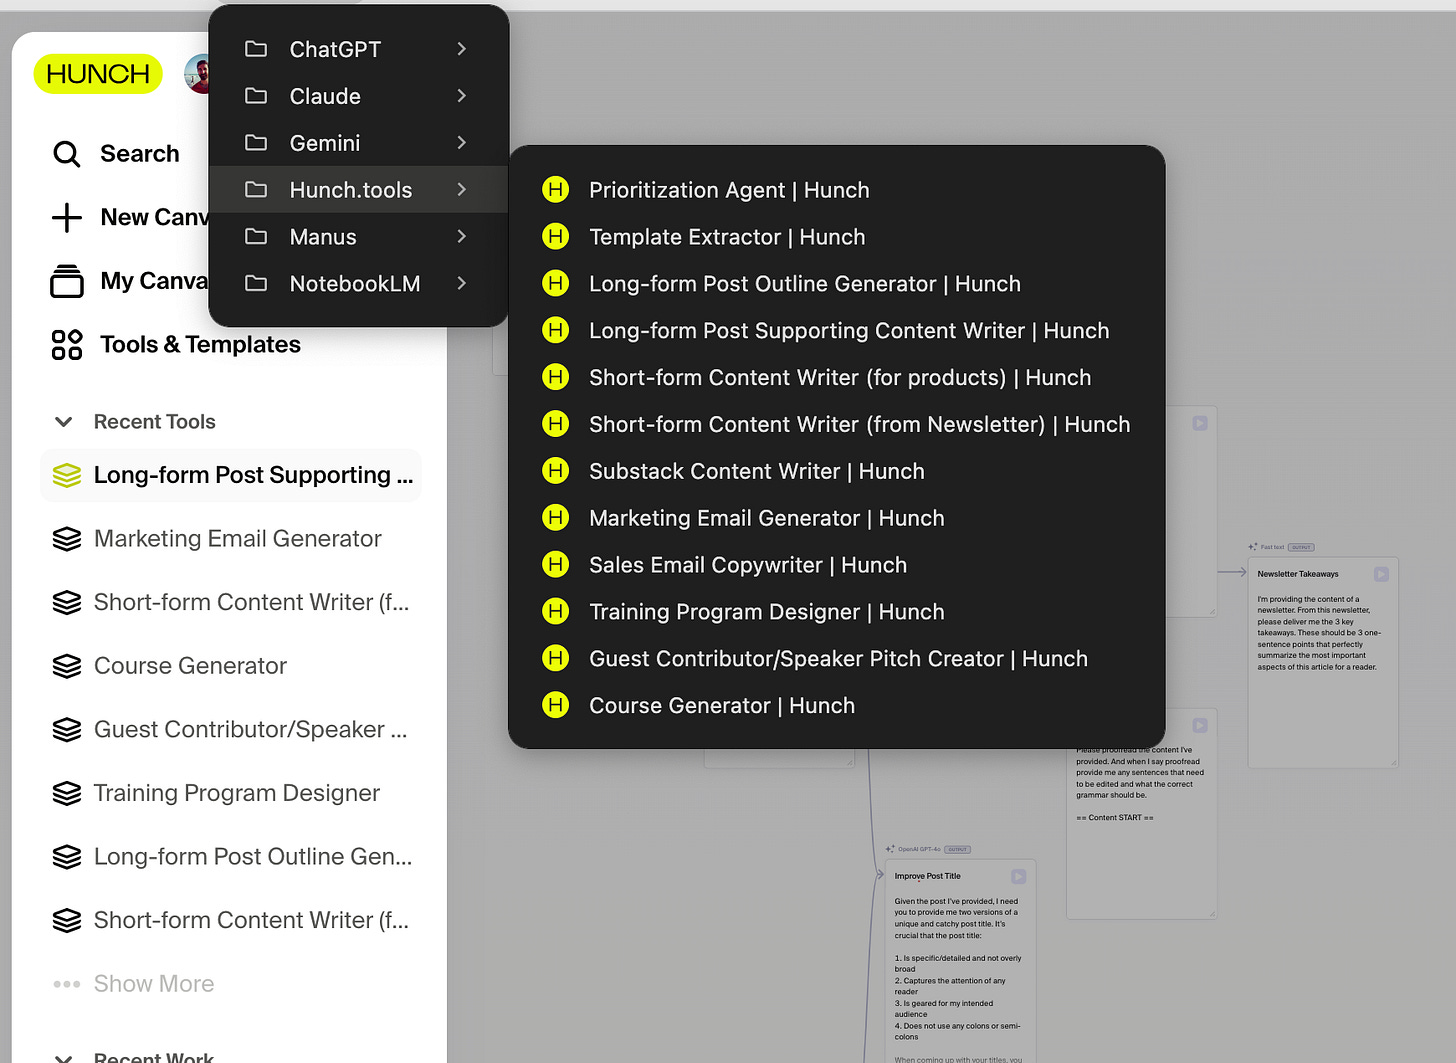Click the Hunch icon beside Prioritization Agent
Viewport: 1456px width, 1063px height.
[555, 190]
